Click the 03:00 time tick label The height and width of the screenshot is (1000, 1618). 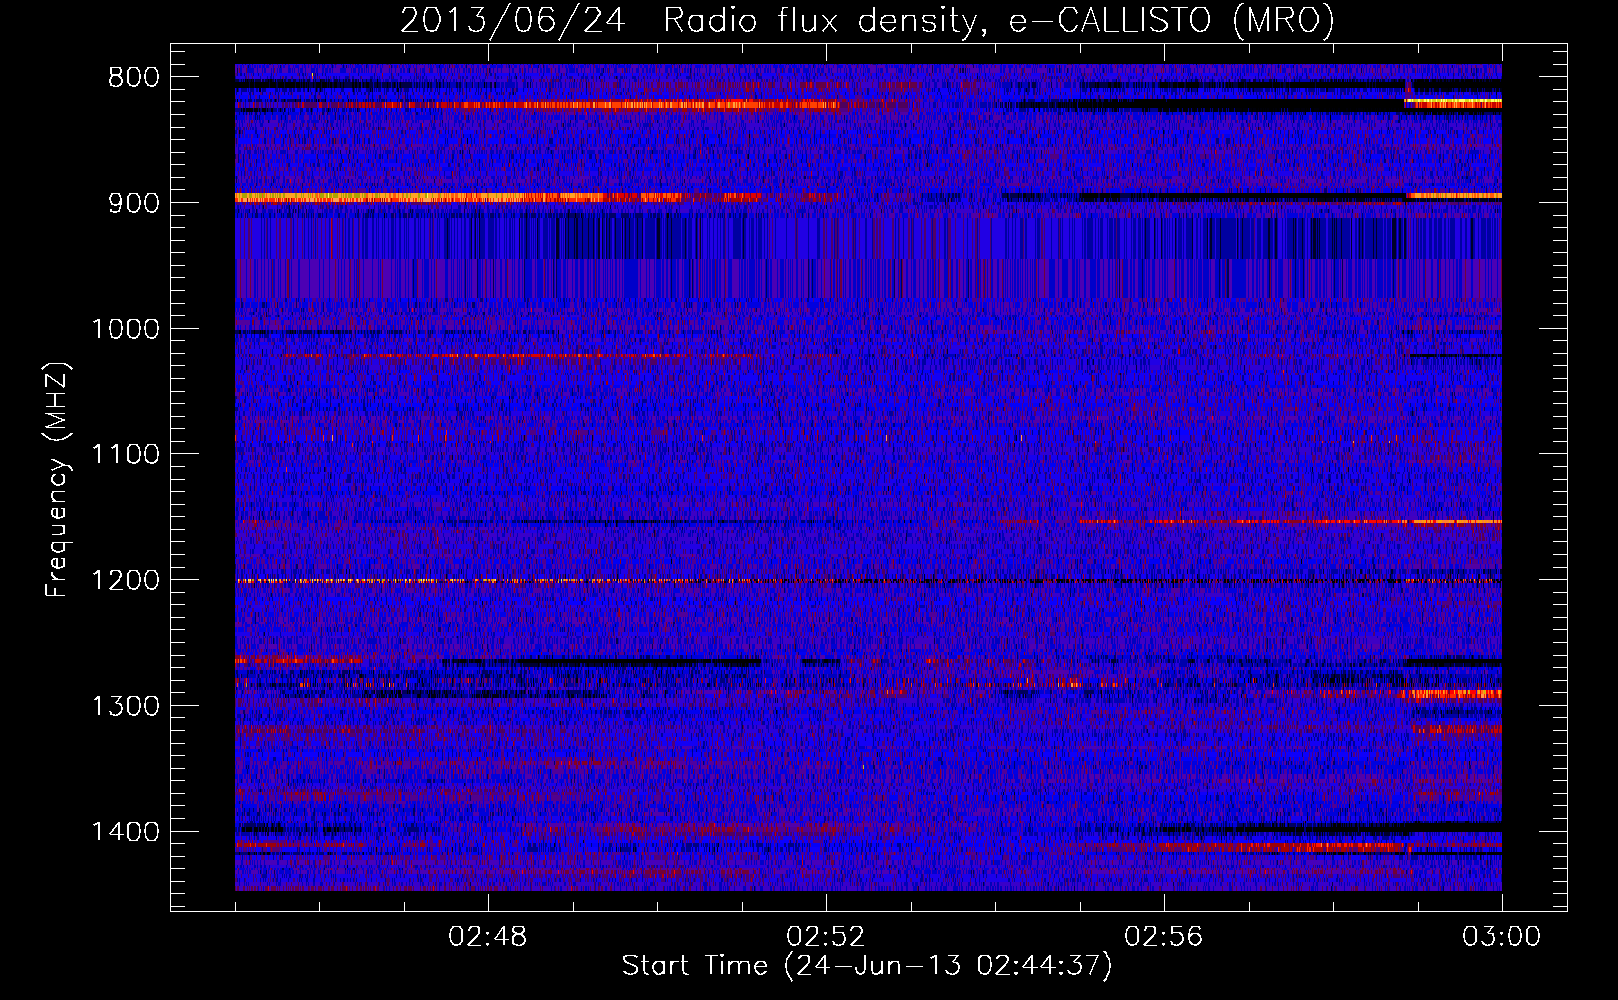pyautogui.click(x=1502, y=937)
